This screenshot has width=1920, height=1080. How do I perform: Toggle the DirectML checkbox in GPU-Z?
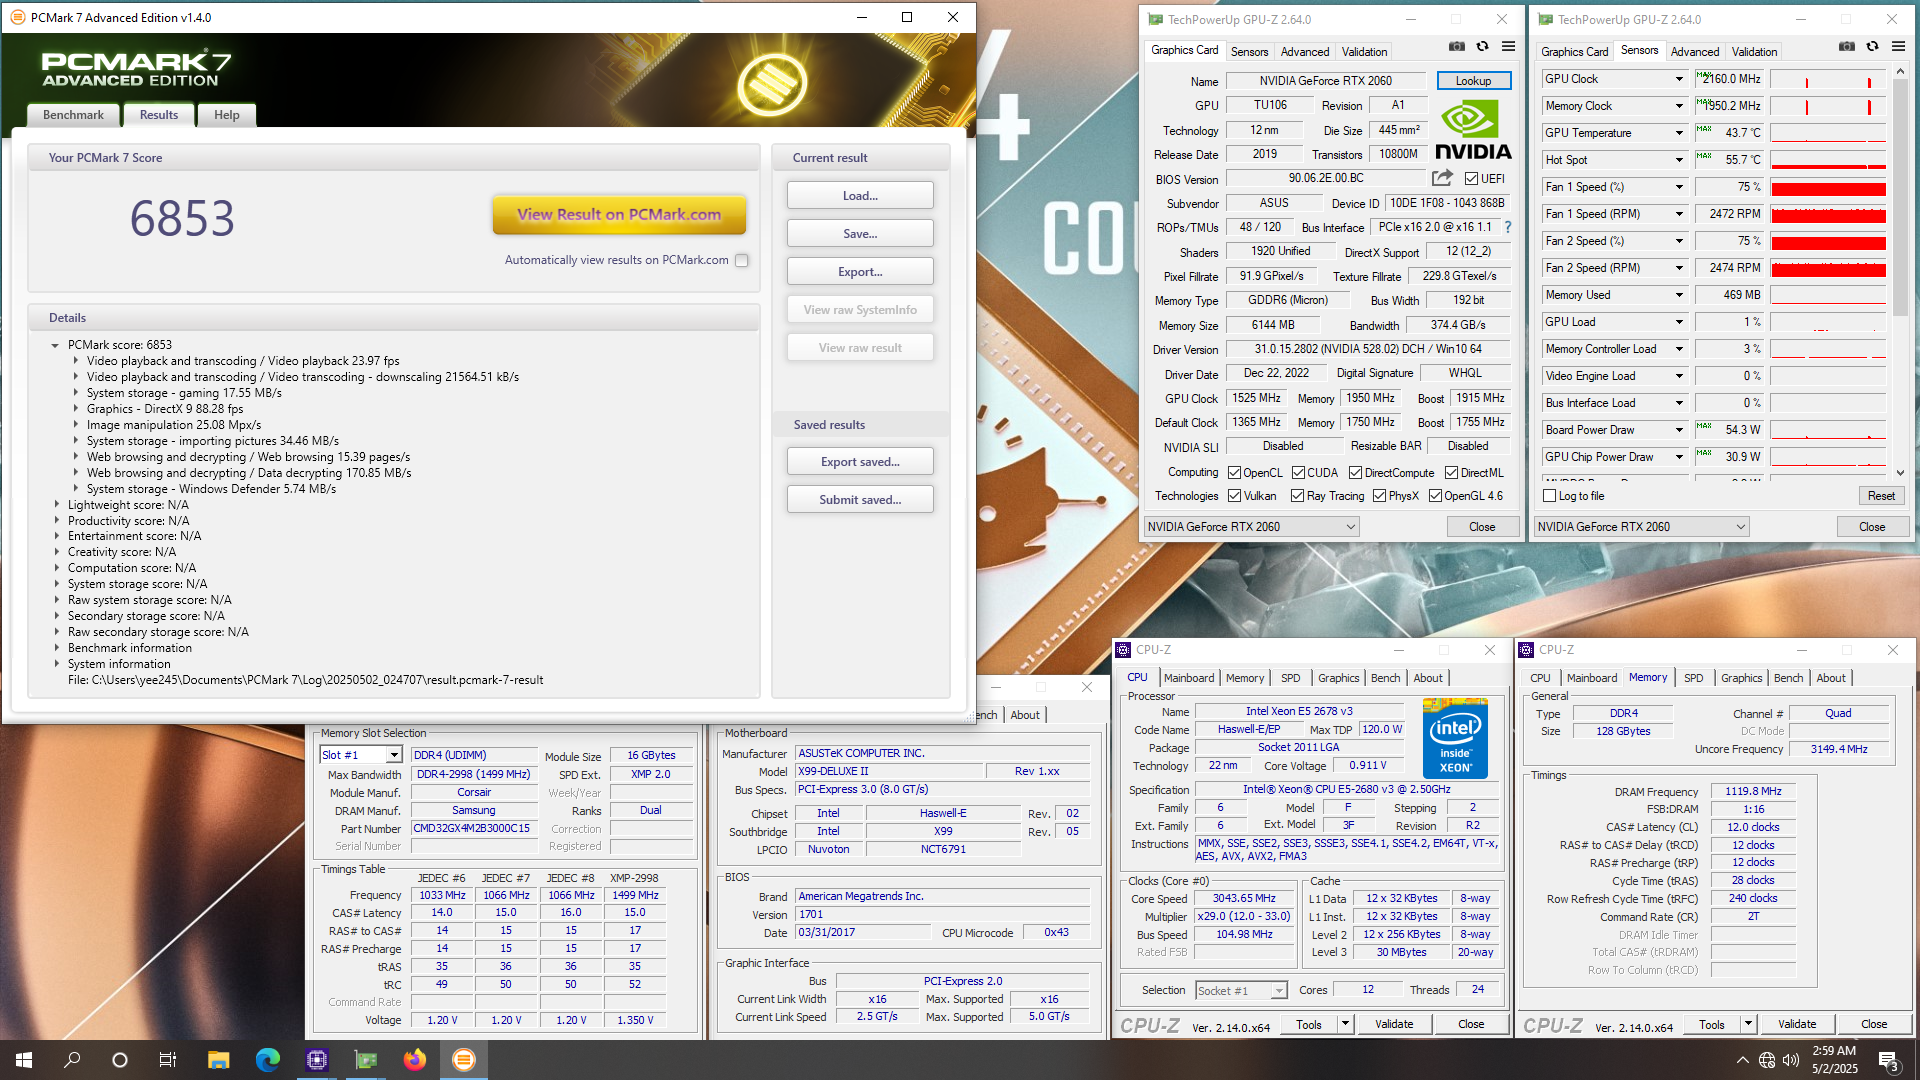pos(1451,473)
